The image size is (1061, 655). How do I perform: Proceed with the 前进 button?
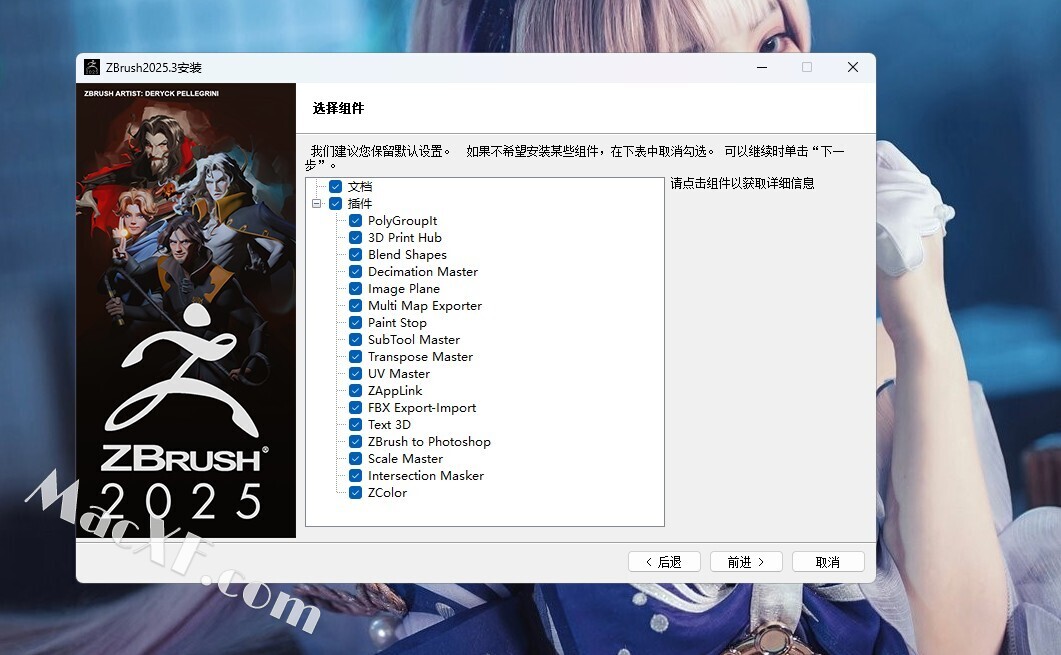746,562
